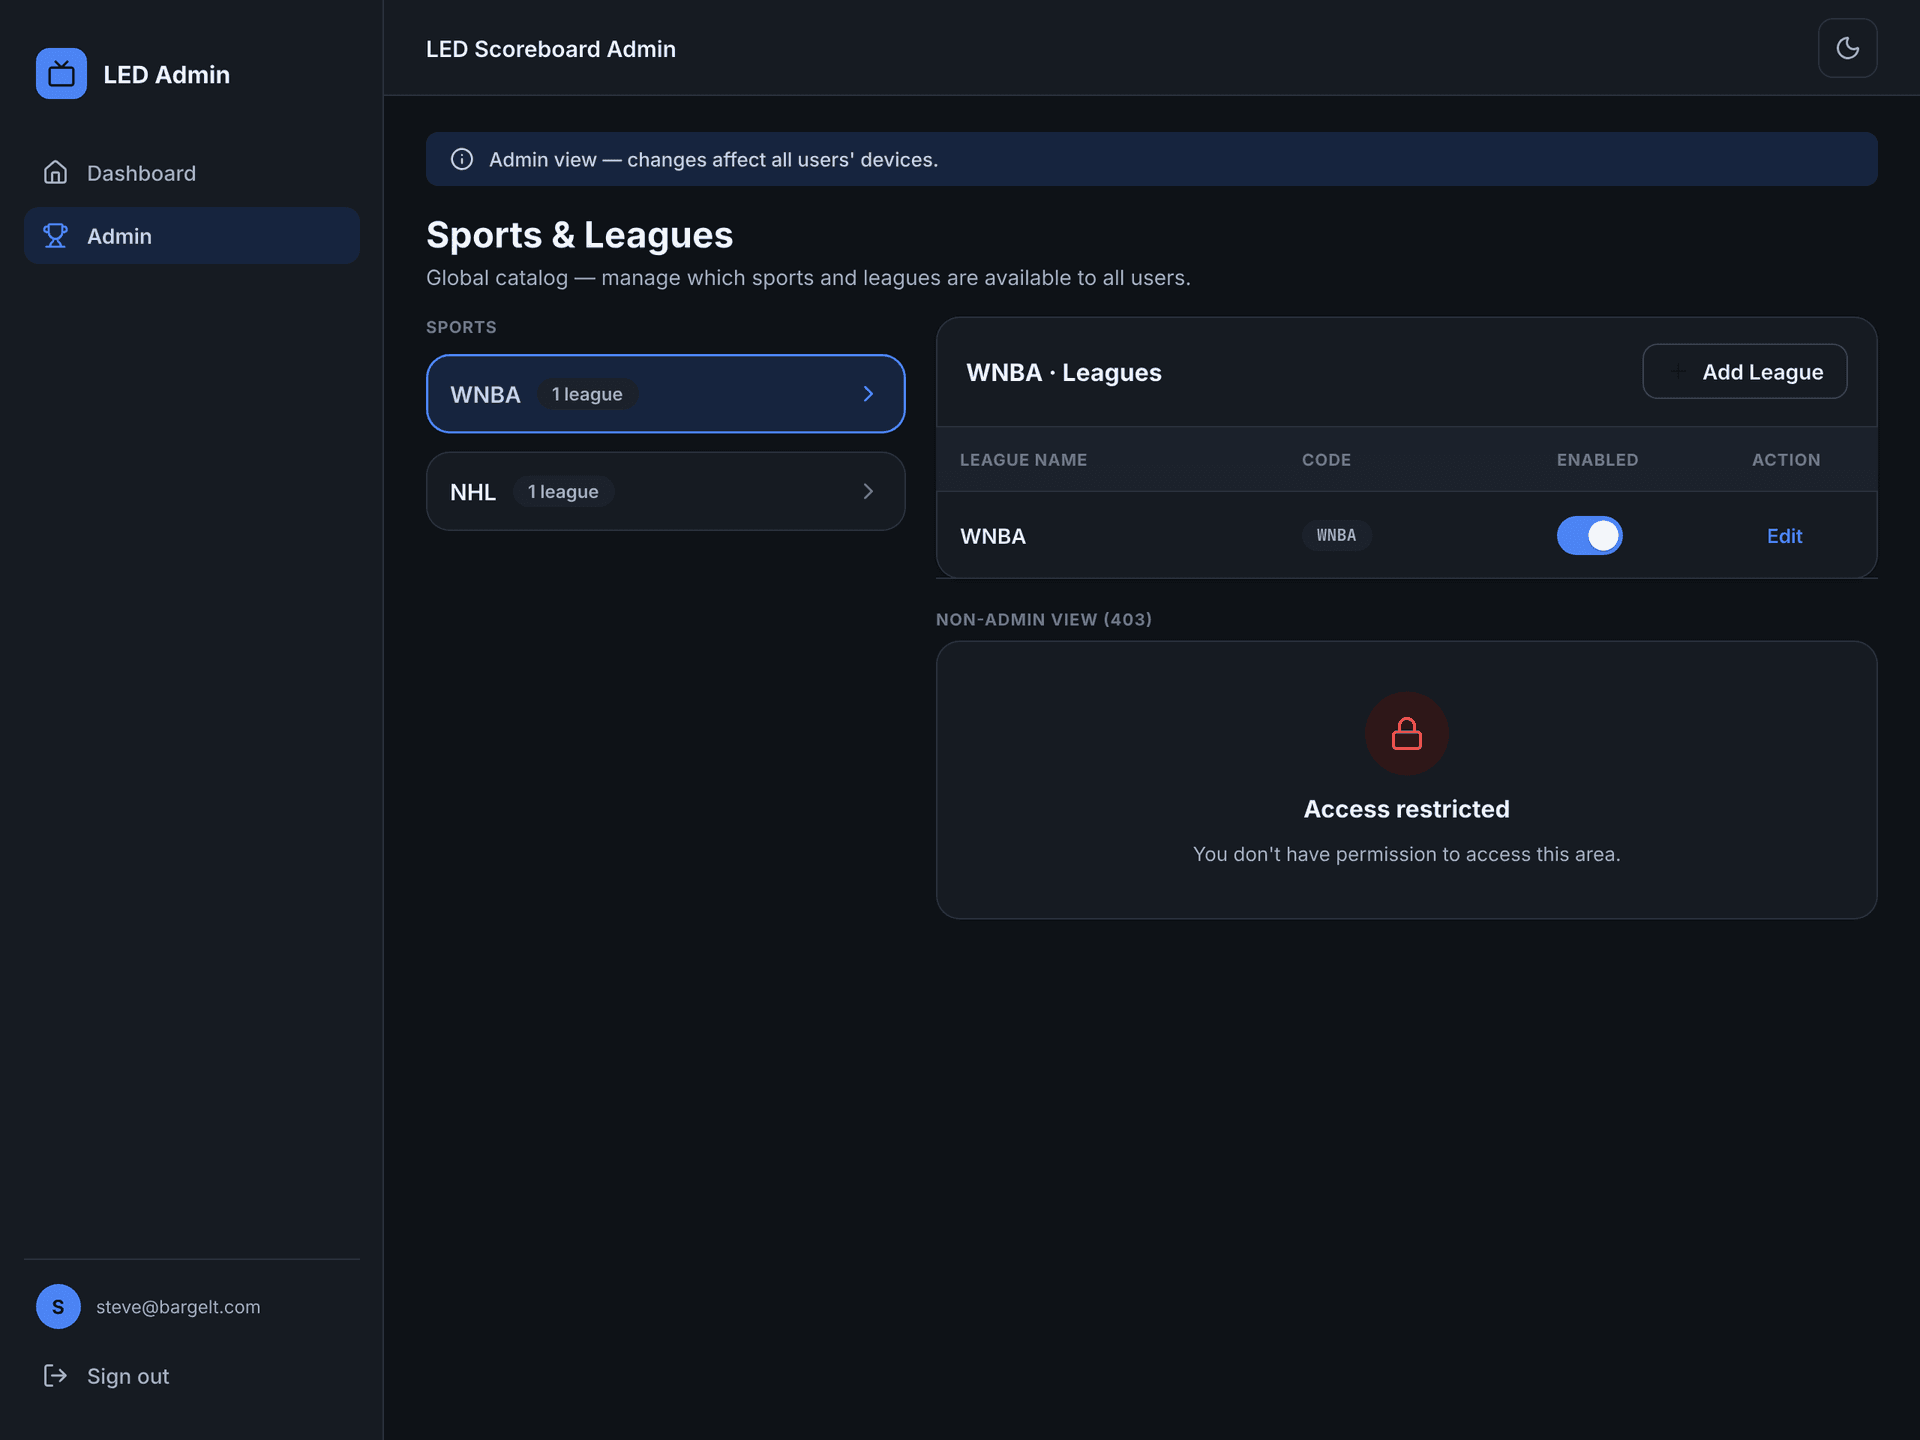Click the red lock icon

pos(1407,734)
